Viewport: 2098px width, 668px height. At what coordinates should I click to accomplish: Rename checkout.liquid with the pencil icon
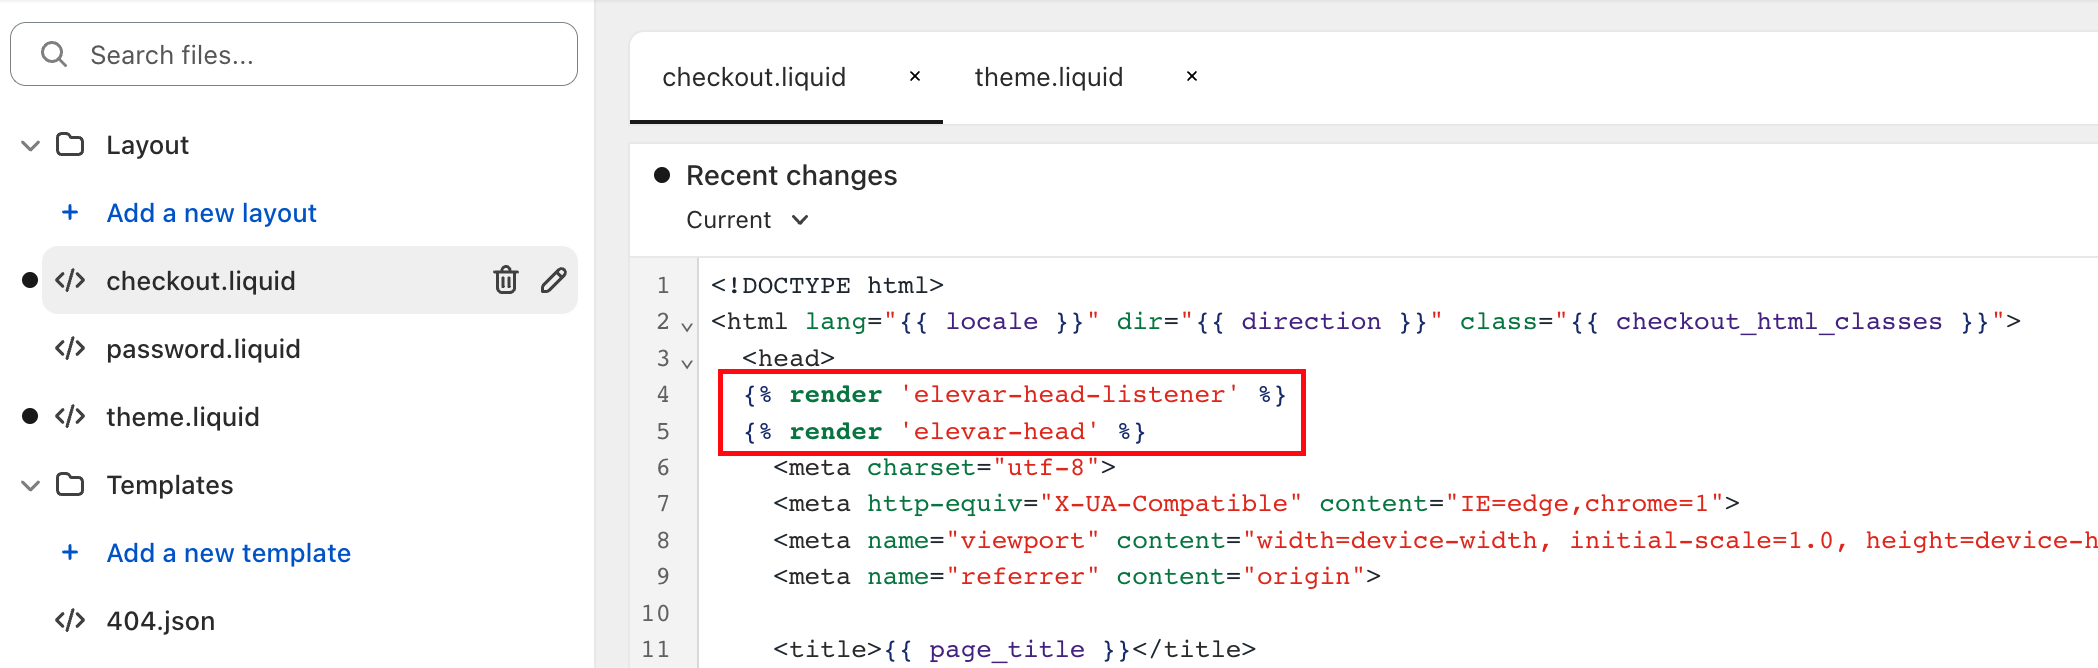pos(554,280)
